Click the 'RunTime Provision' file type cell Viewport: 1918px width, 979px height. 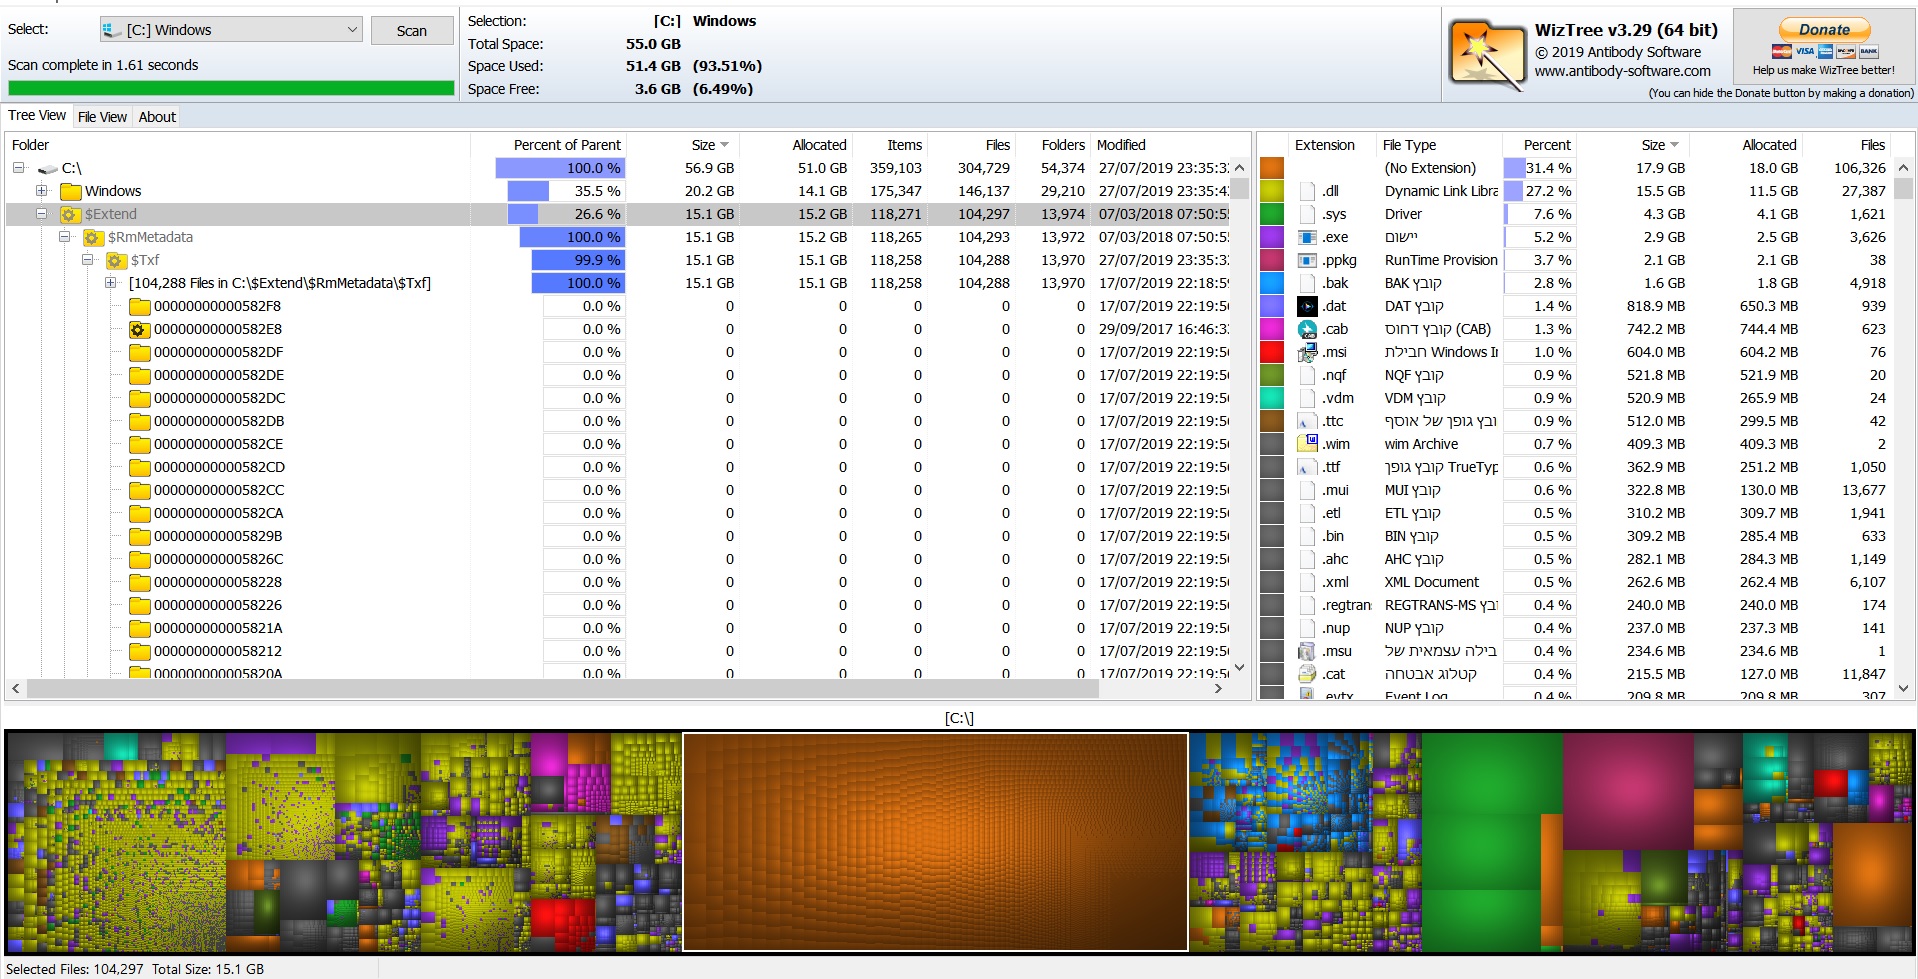click(1441, 260)
